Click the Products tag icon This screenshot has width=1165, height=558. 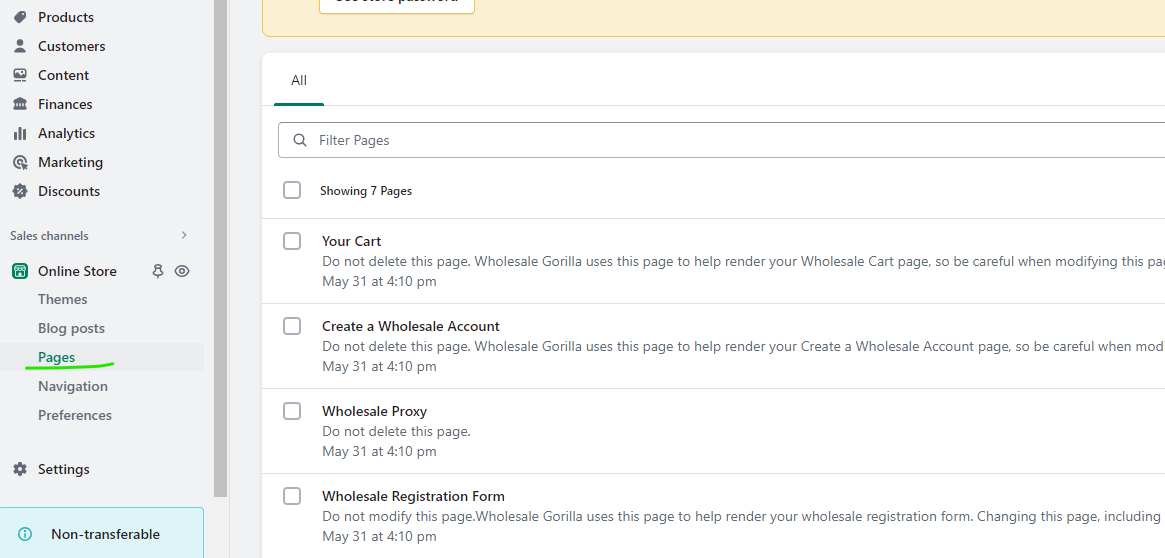20,17
